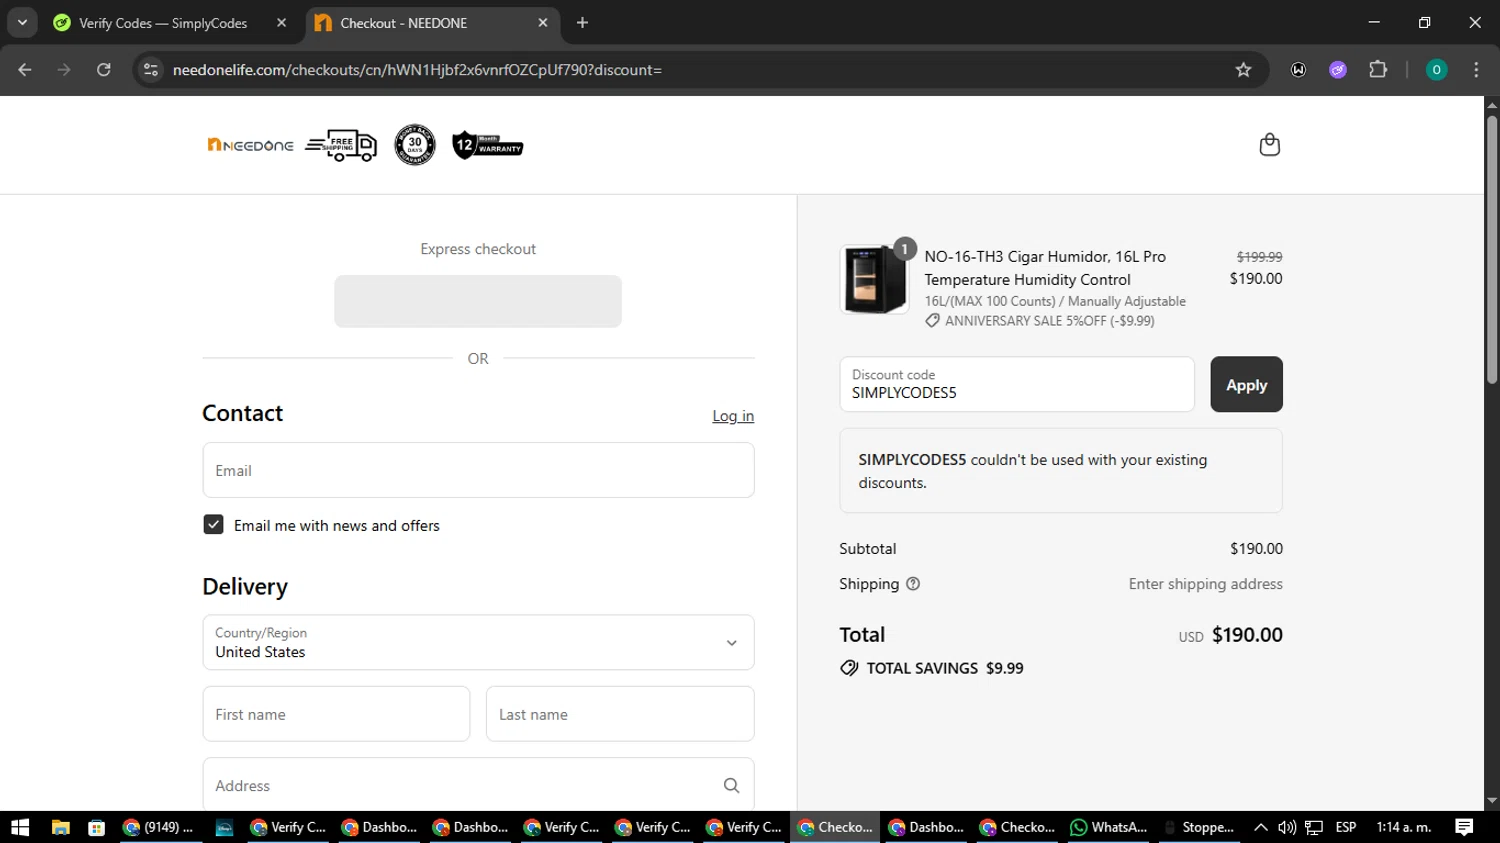The width and height of the screenshot is (1500, 843).
Task: Click the Discount code input field
Action: coord(1017,385)
